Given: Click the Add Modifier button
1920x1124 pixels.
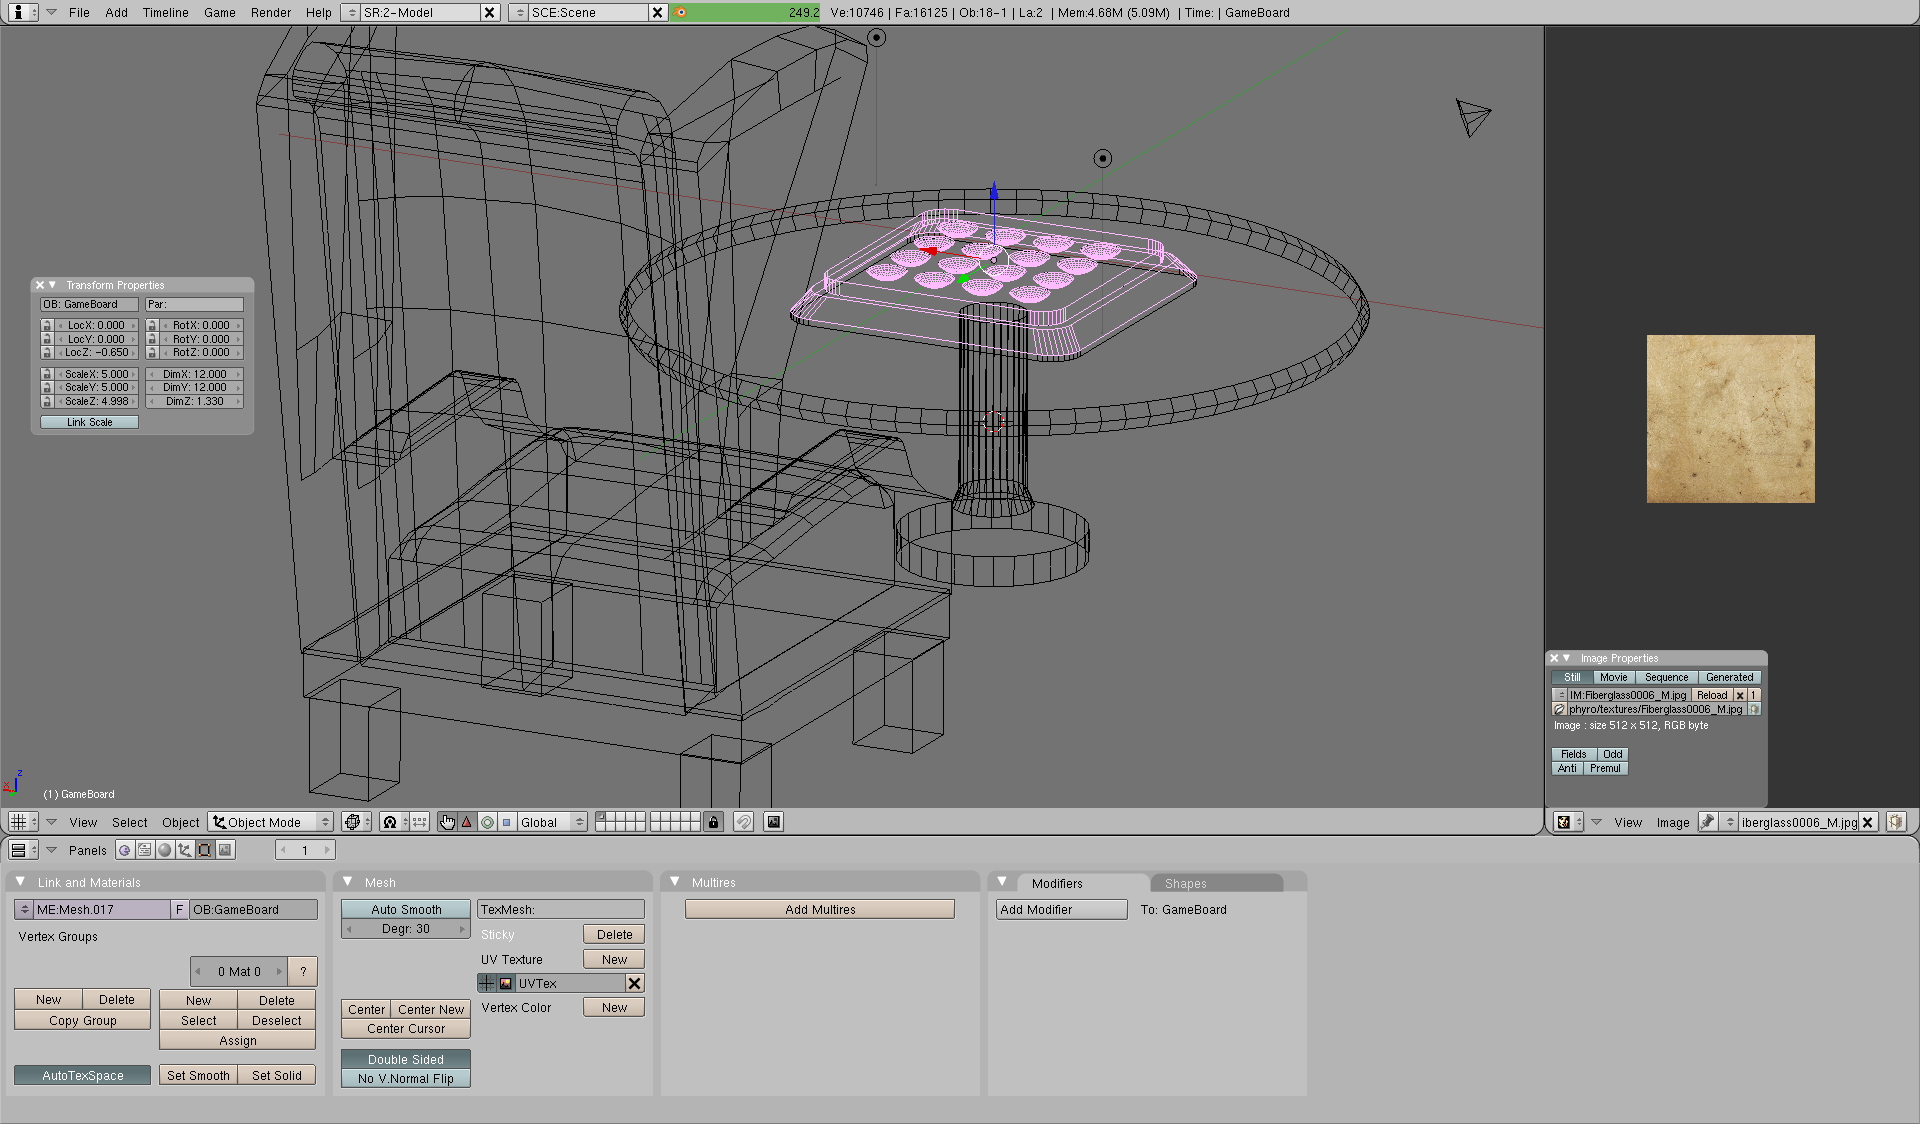Looking at the screenshot, I should click(x=1060, y=909).
